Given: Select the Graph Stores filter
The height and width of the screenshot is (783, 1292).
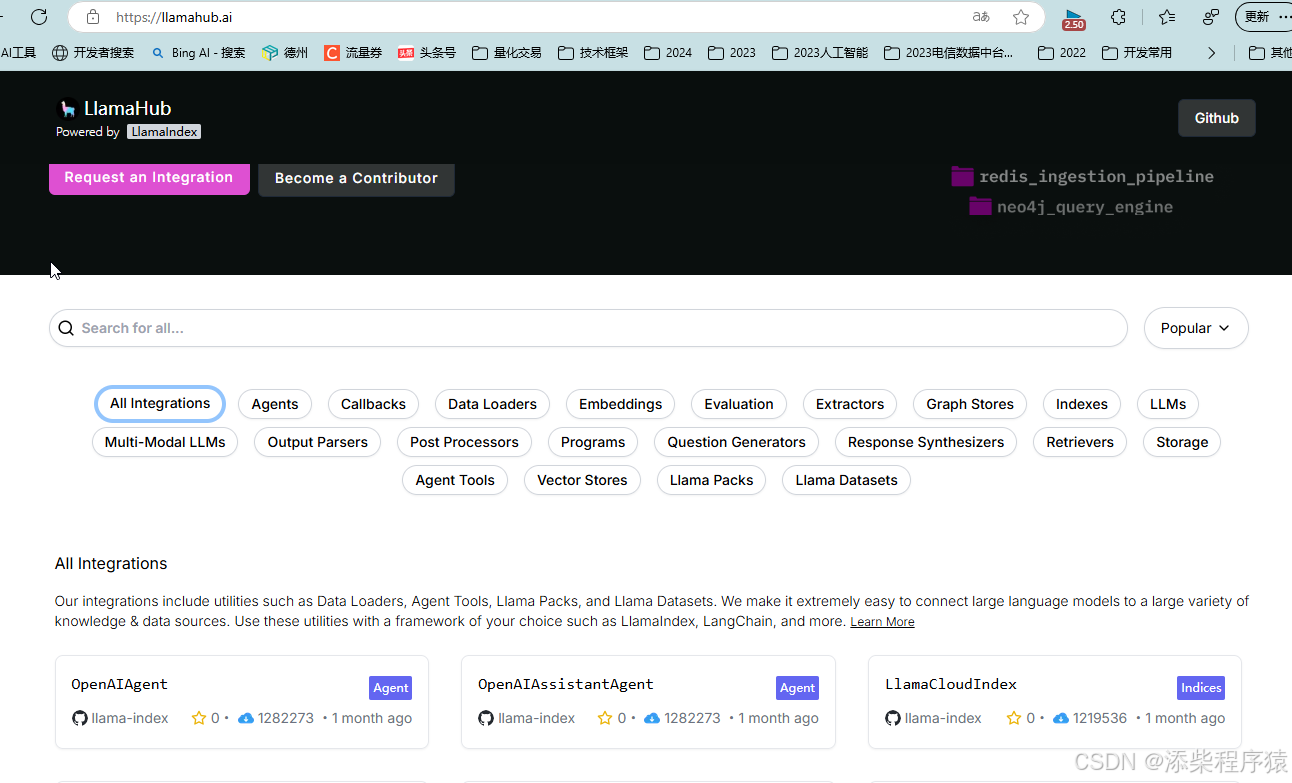Looking at the screenshot, I should click(970, 404).
